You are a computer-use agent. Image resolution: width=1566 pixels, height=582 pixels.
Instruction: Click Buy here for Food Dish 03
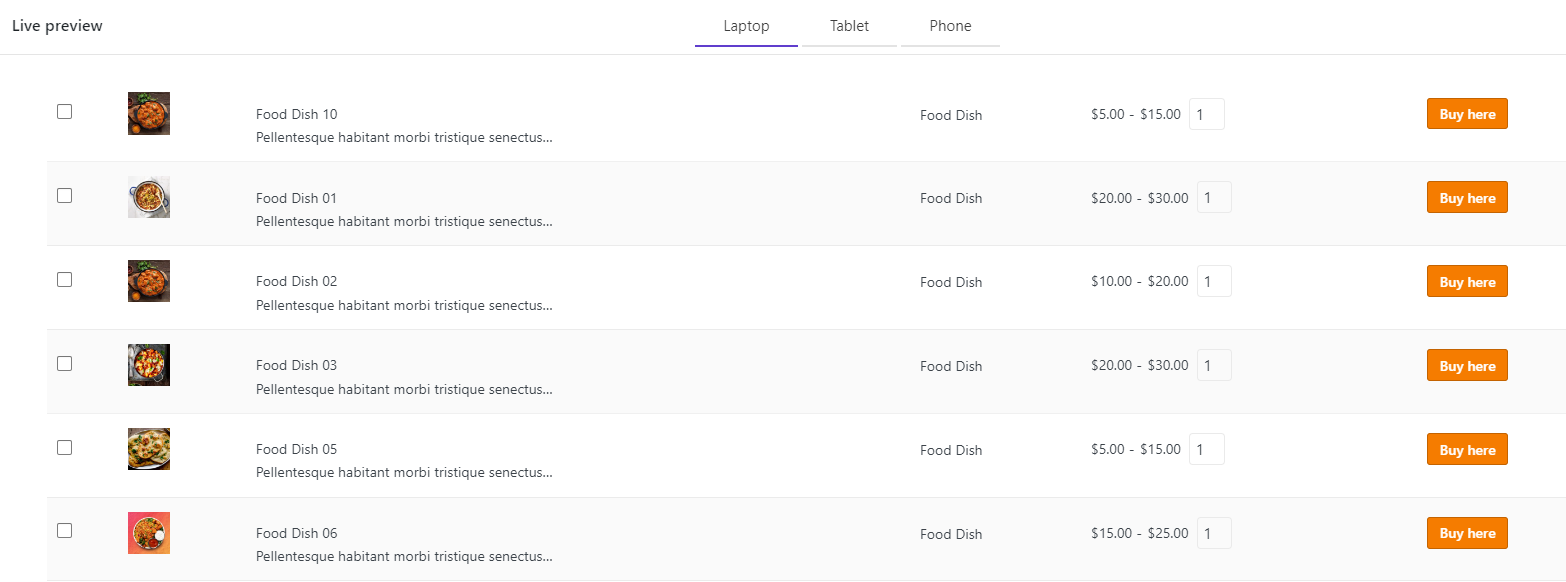coord(1467,366)
